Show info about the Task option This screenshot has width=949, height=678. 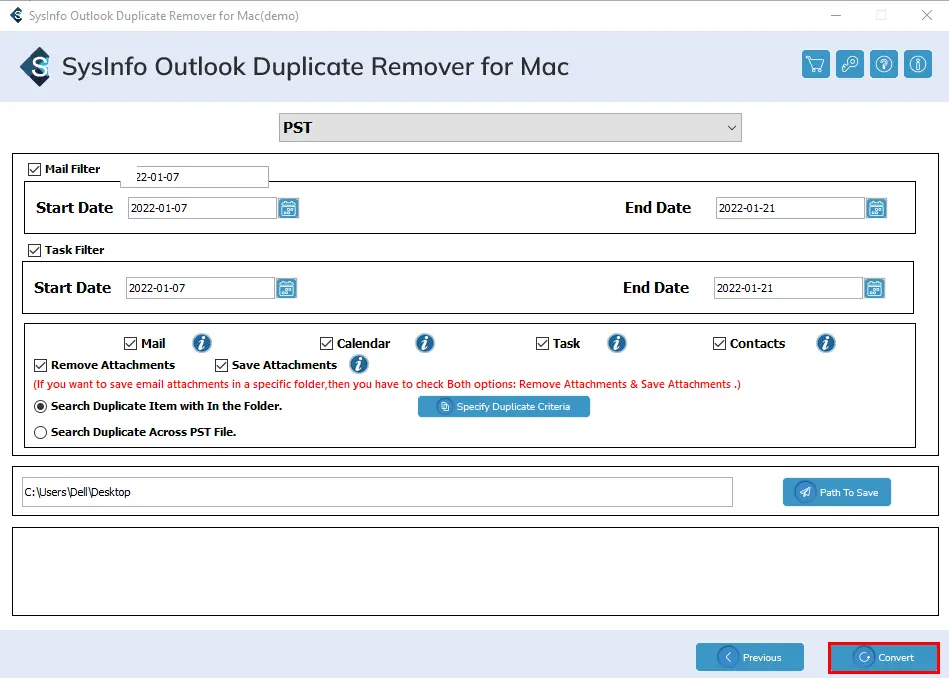(616, 343)
